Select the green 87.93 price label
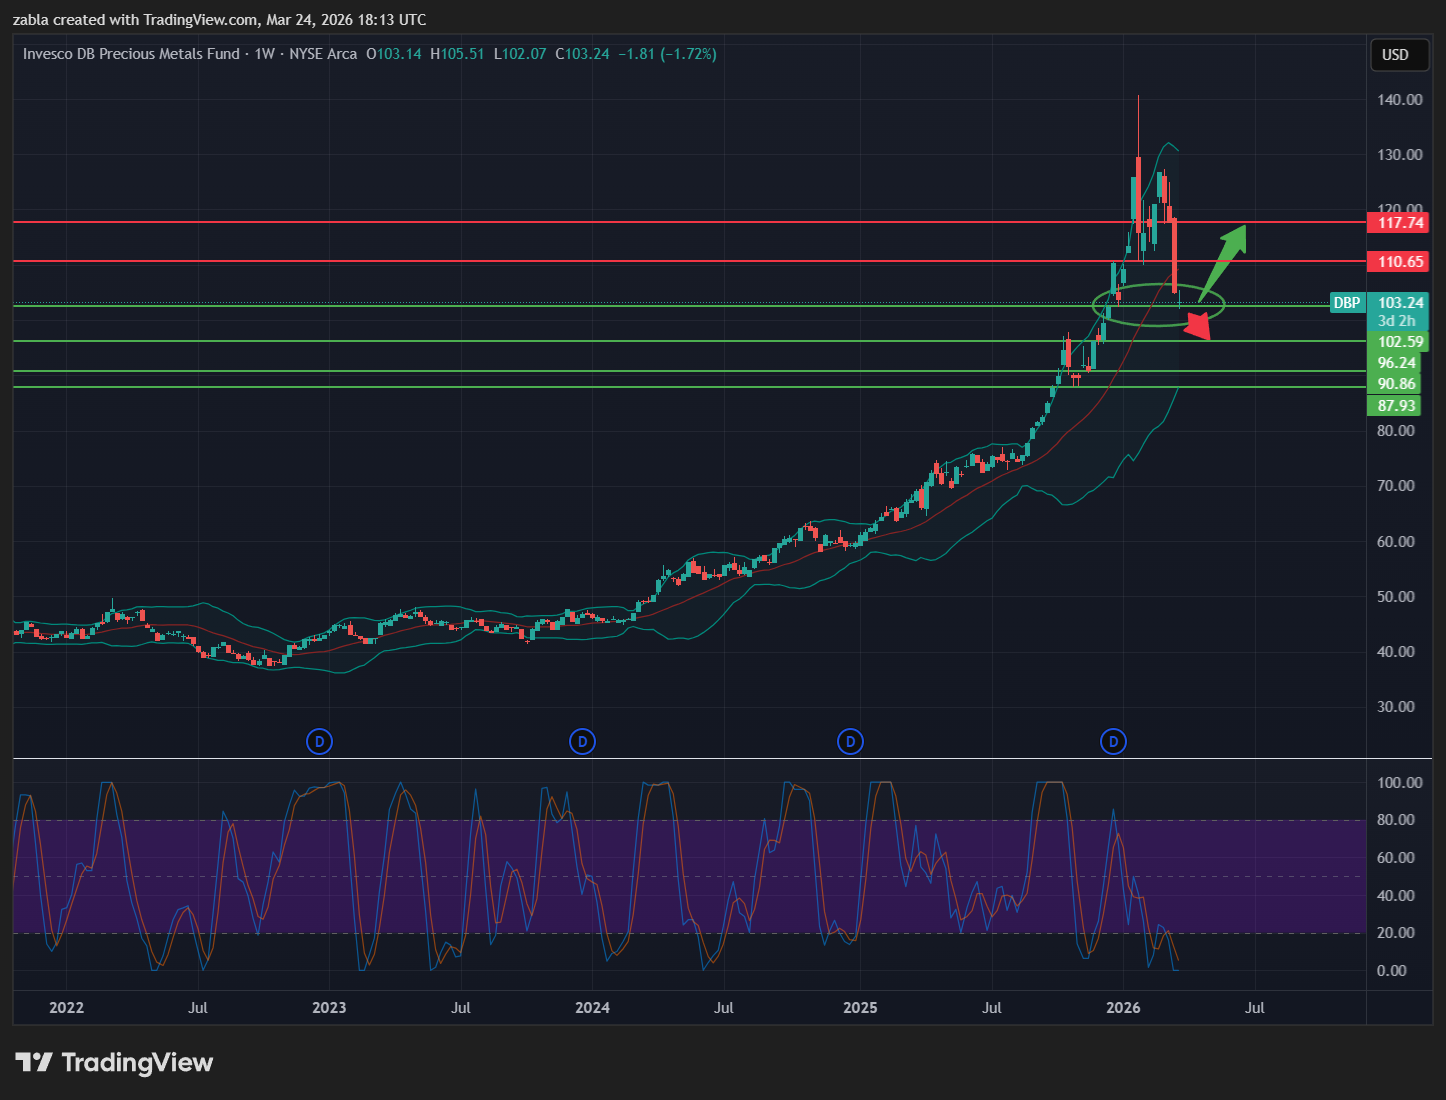The image size is (1446, 1100). (x=1396, y=405)
